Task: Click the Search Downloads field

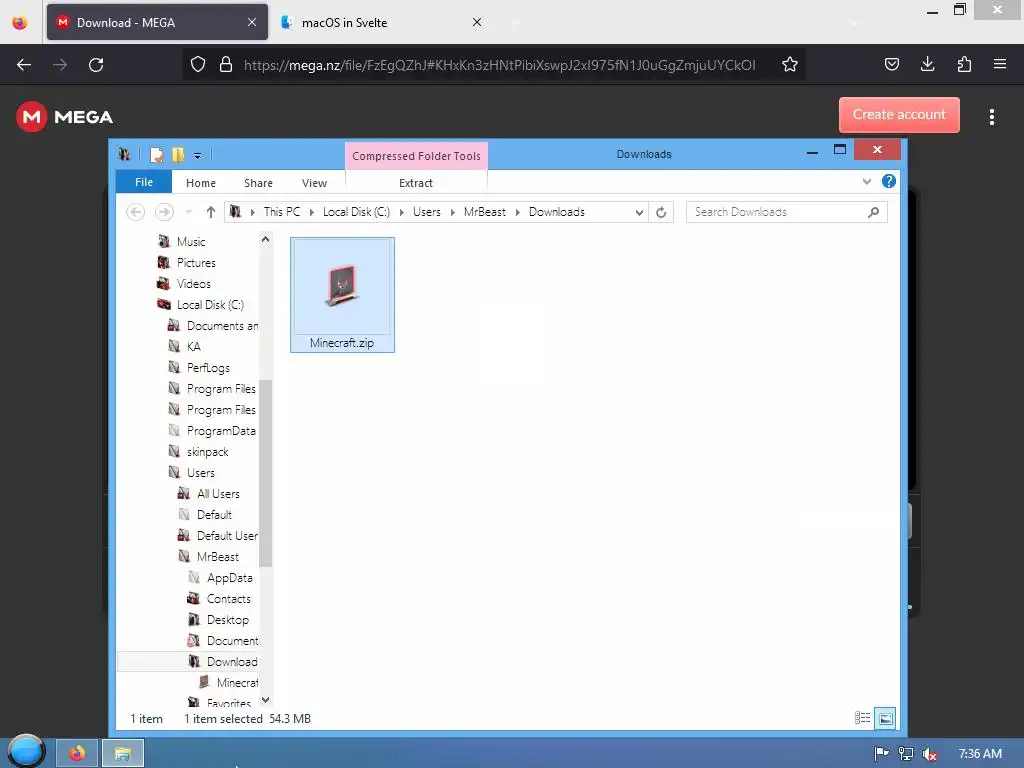Action: coord(786,212)
